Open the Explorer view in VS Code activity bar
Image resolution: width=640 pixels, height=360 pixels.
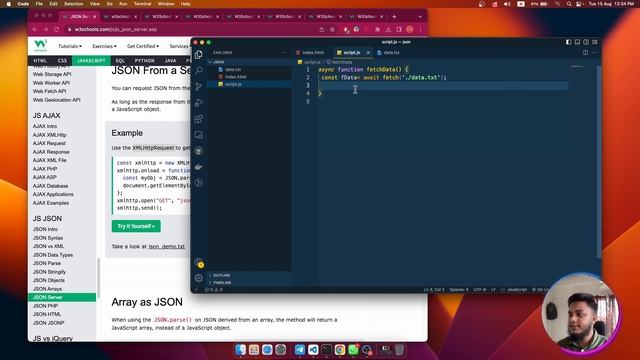tap(199, 54)
